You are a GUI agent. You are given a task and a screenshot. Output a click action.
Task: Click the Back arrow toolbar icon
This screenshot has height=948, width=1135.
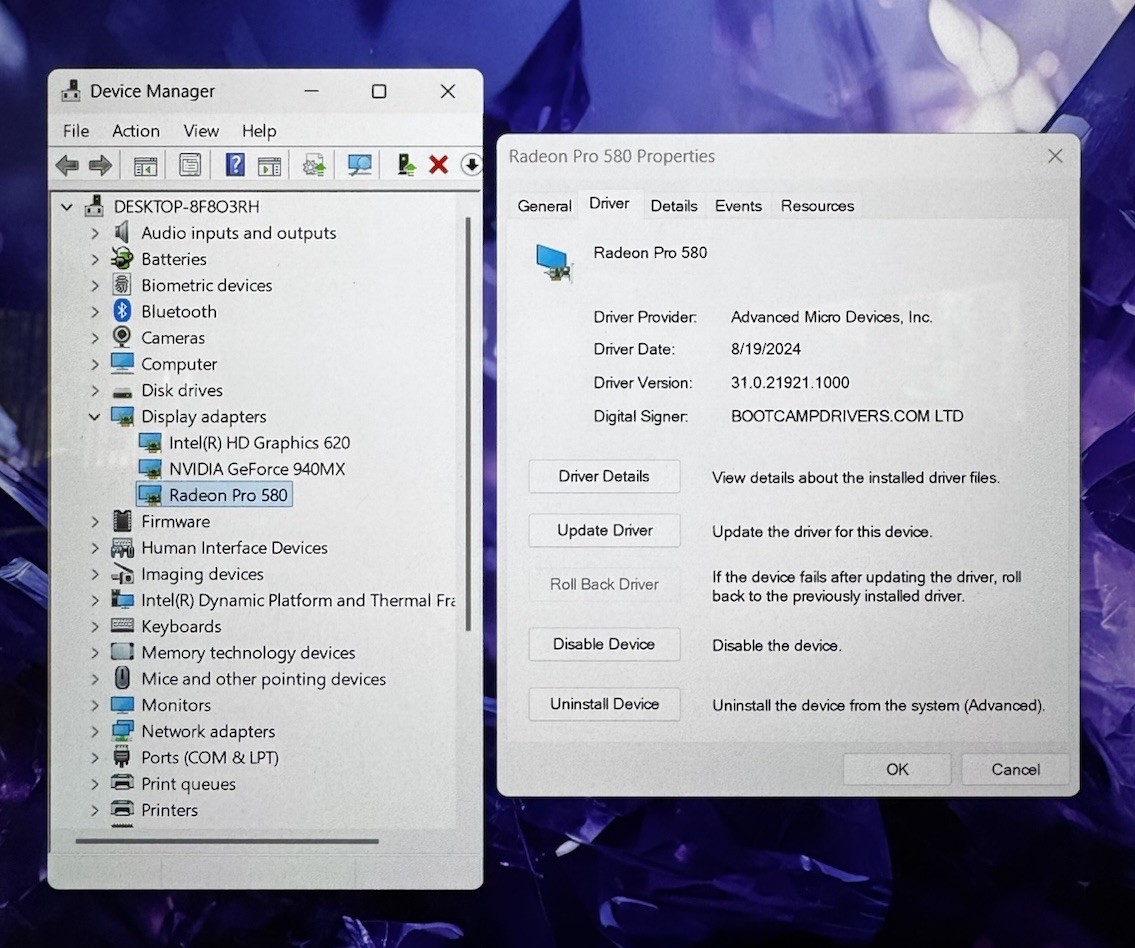point(67,165)
